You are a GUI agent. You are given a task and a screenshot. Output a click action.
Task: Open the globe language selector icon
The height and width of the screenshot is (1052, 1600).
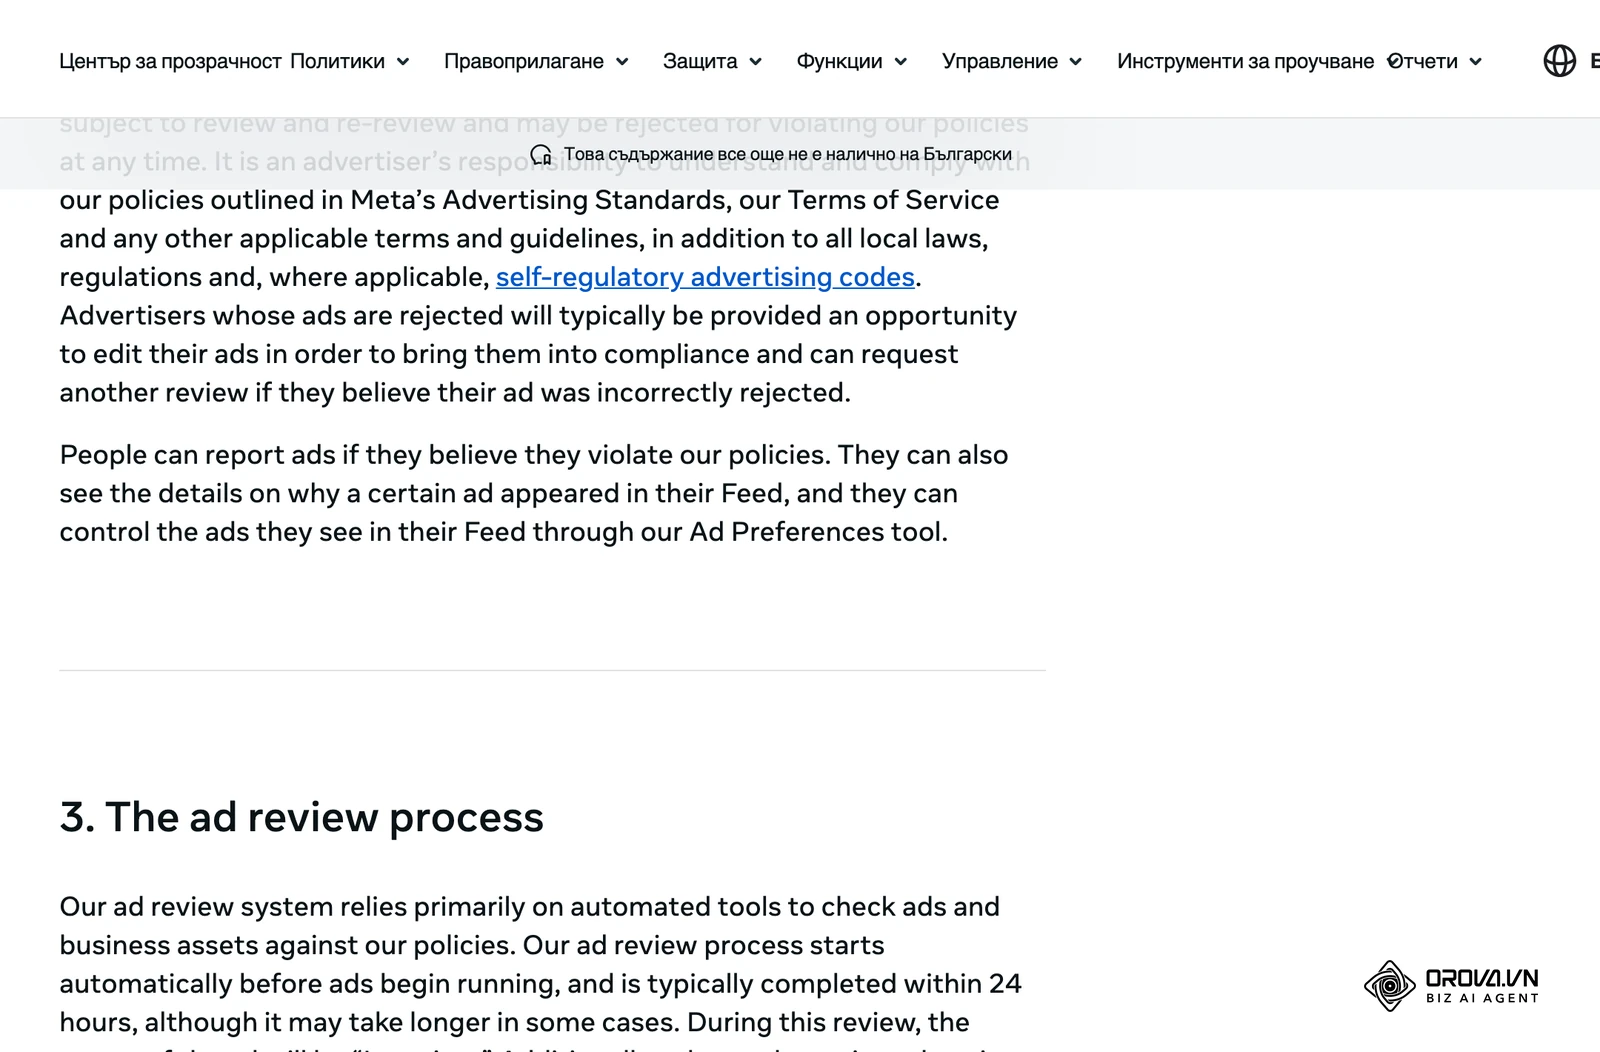(x=1559, y=61)
